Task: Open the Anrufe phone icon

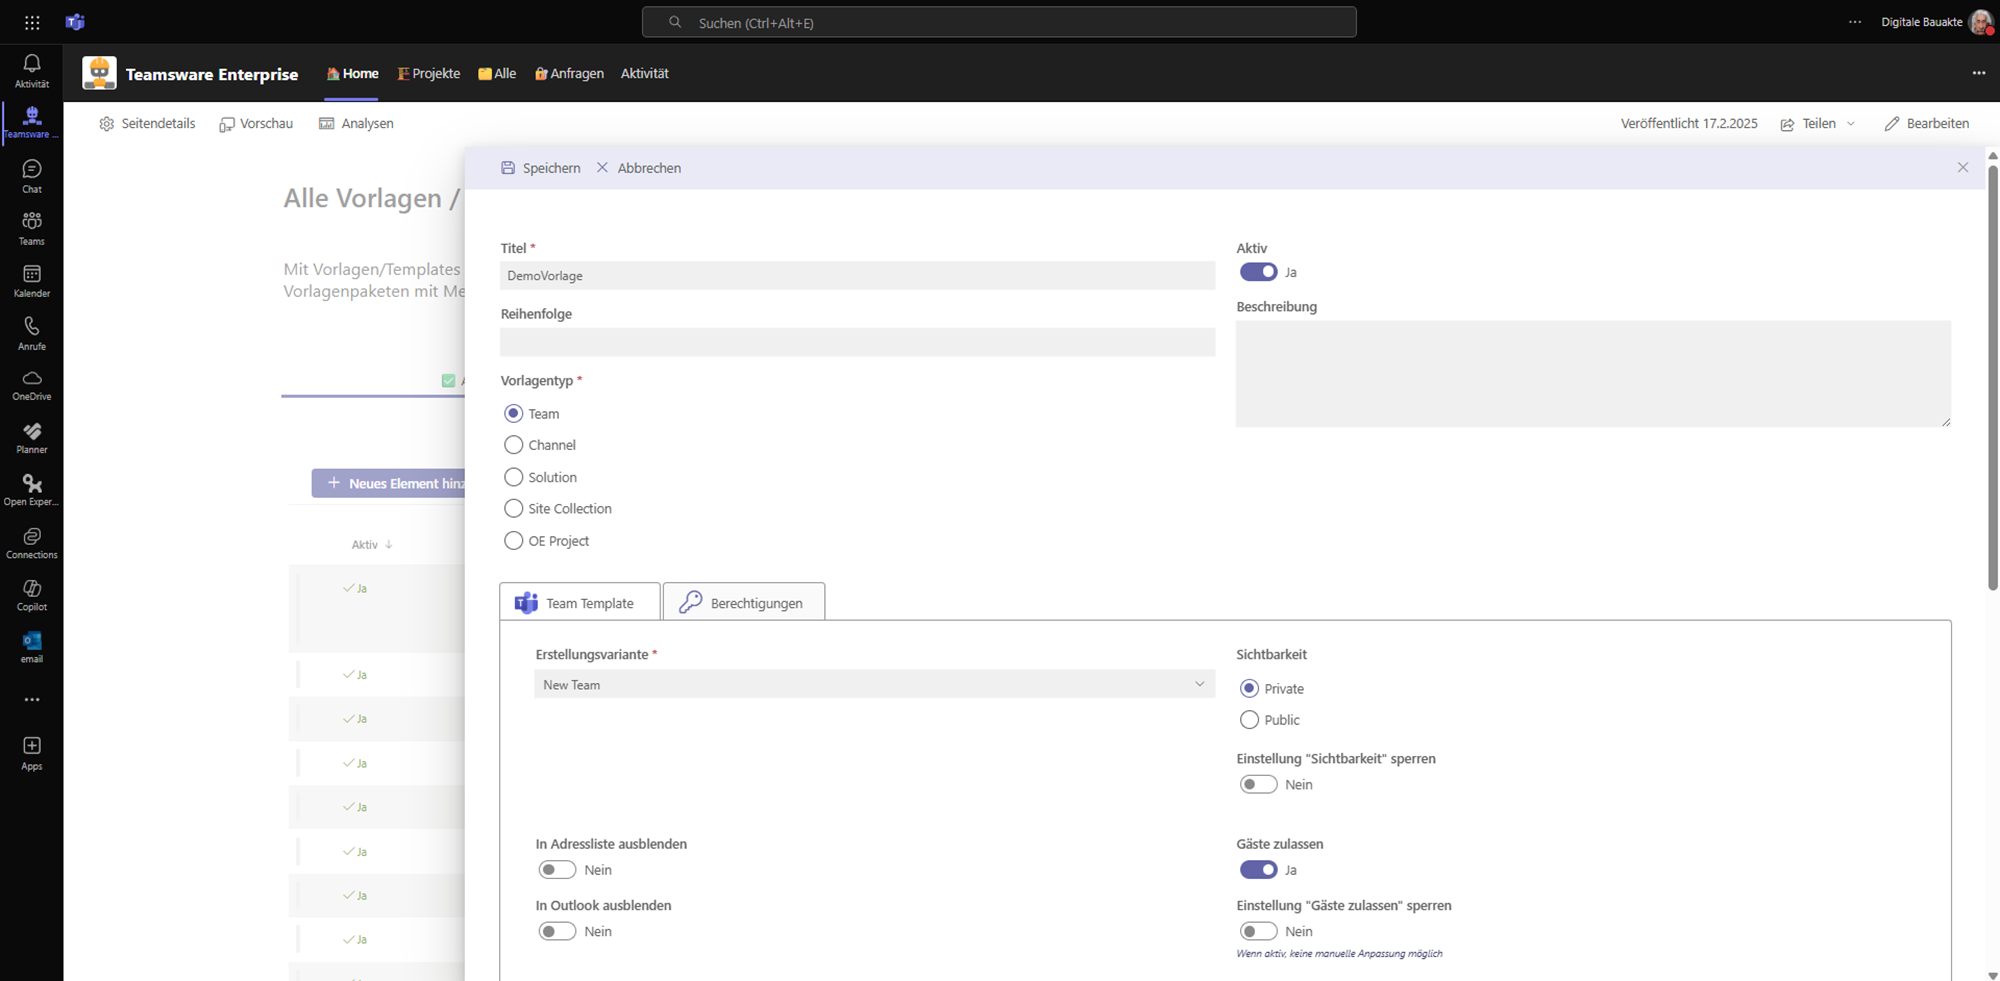Action: [32, 332]
